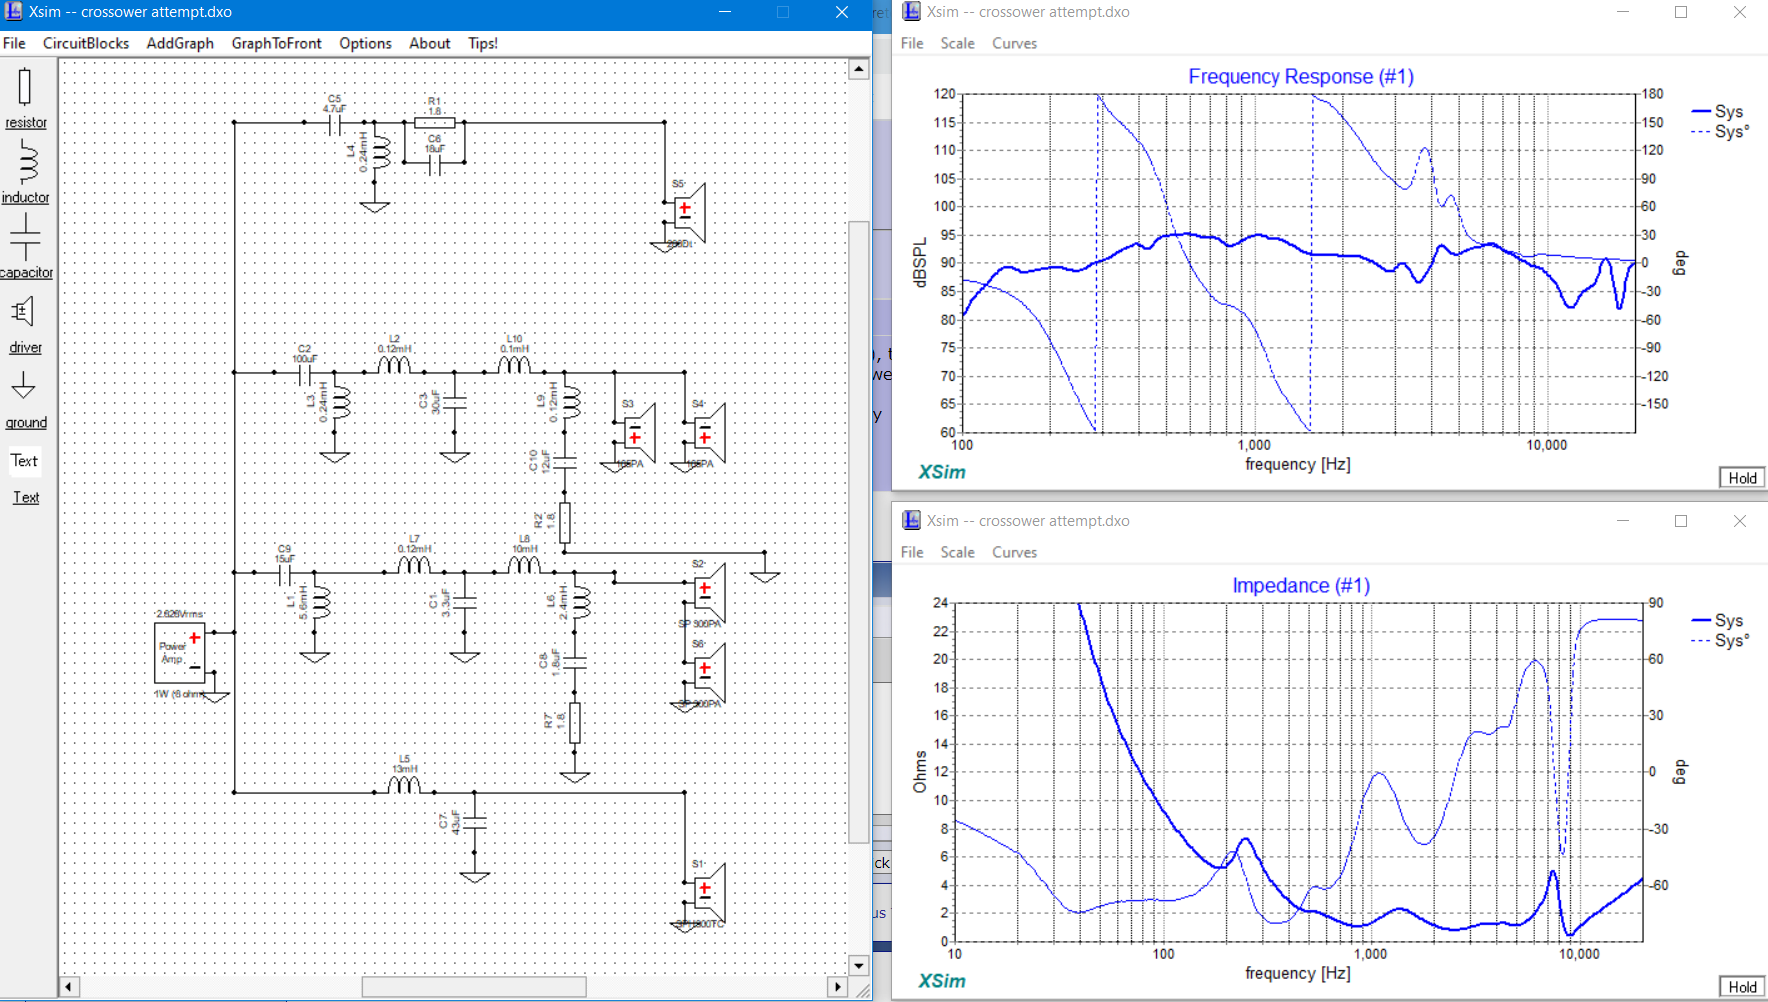Select resistor R2 in the schematic
The height and width of the screenshot is (1002, 1768).
(x=564, y=522)
